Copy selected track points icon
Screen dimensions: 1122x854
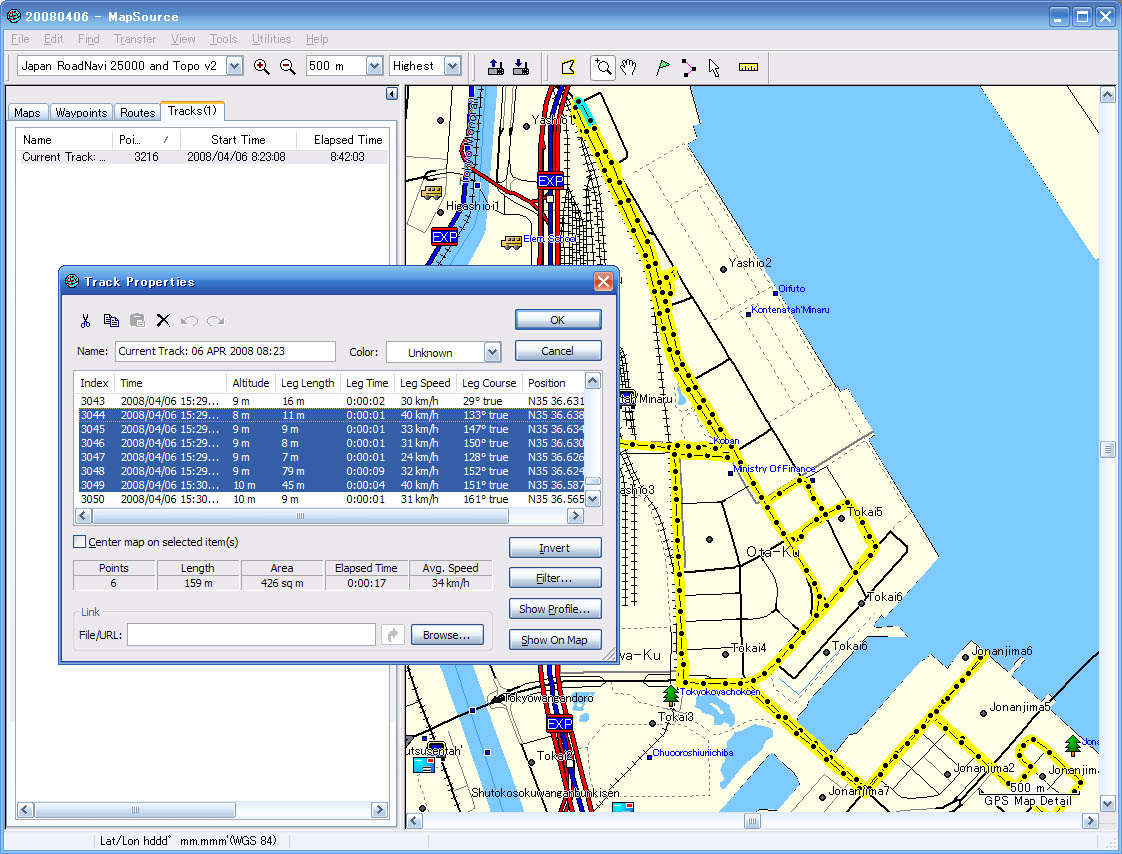click(111, 321)
